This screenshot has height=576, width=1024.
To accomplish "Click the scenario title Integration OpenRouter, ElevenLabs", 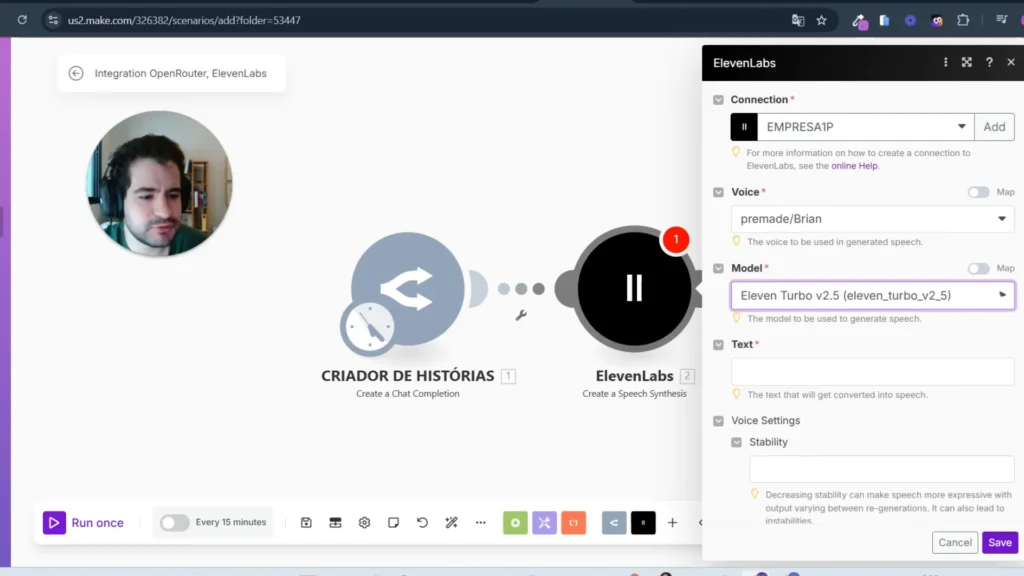I will click(180, 73).
